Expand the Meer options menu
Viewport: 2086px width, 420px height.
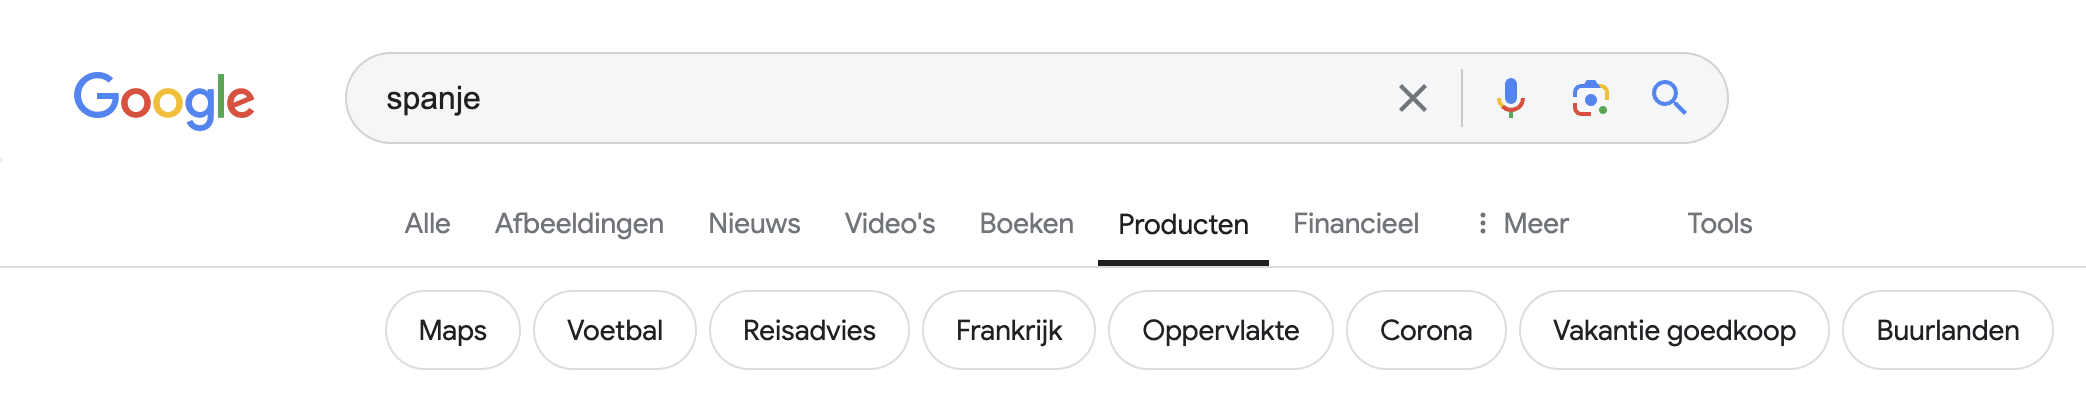[1522, 224]
